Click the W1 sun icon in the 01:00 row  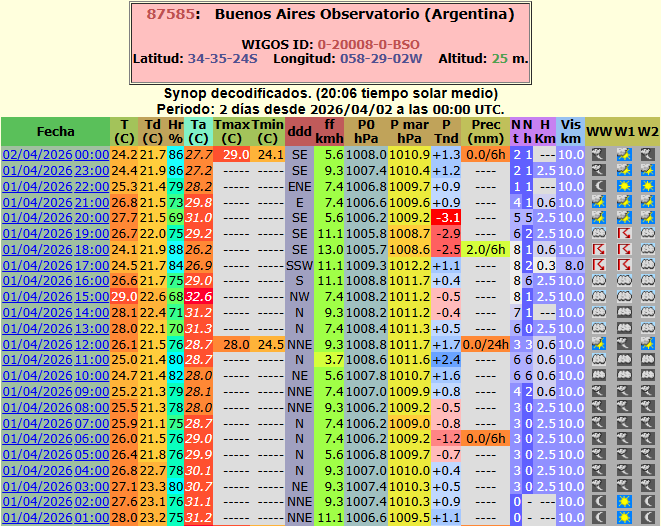coord(624,518)
